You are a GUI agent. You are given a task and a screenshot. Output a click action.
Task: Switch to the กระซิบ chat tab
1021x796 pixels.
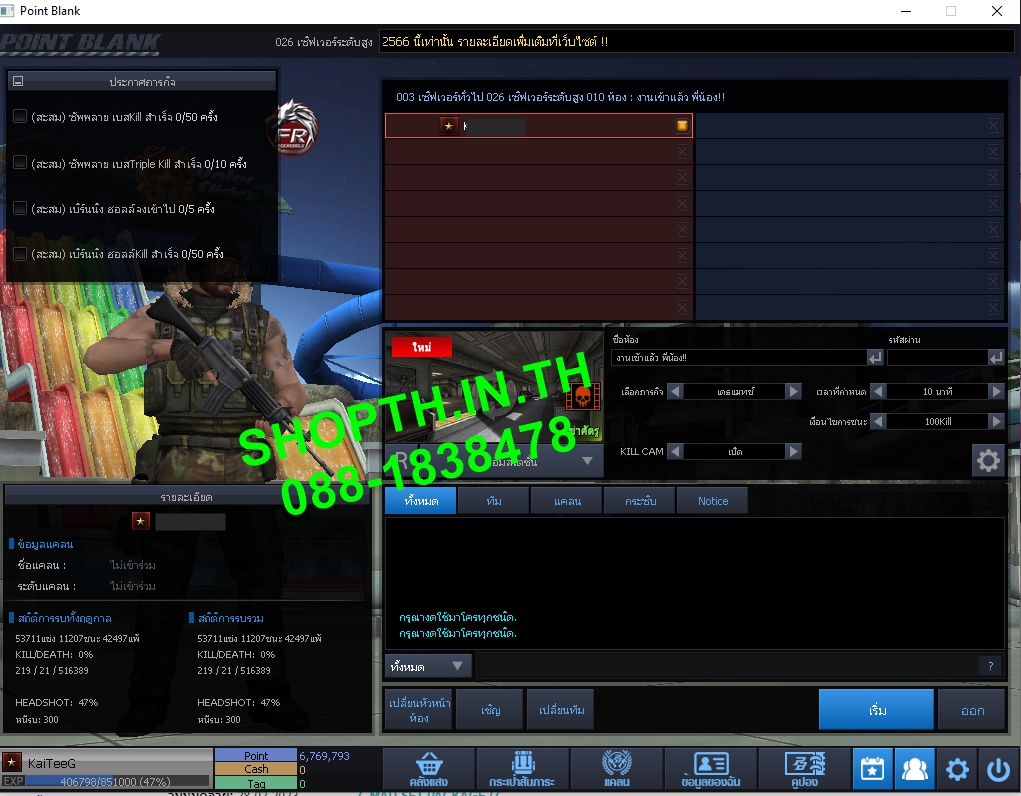coord(639,501)
